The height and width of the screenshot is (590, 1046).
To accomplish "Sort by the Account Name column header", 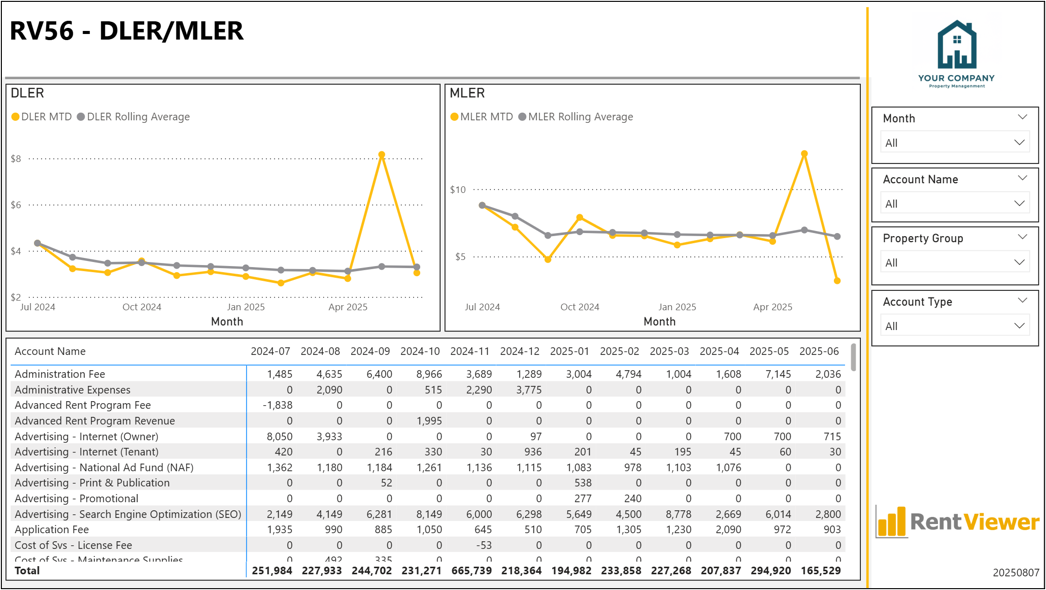I will coord(50,351).
